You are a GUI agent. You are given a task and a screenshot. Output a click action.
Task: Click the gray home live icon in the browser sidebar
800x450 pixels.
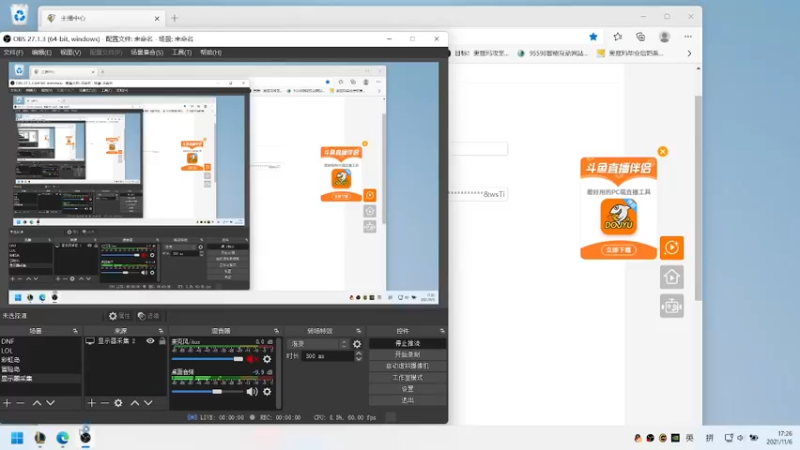(671, 277)
